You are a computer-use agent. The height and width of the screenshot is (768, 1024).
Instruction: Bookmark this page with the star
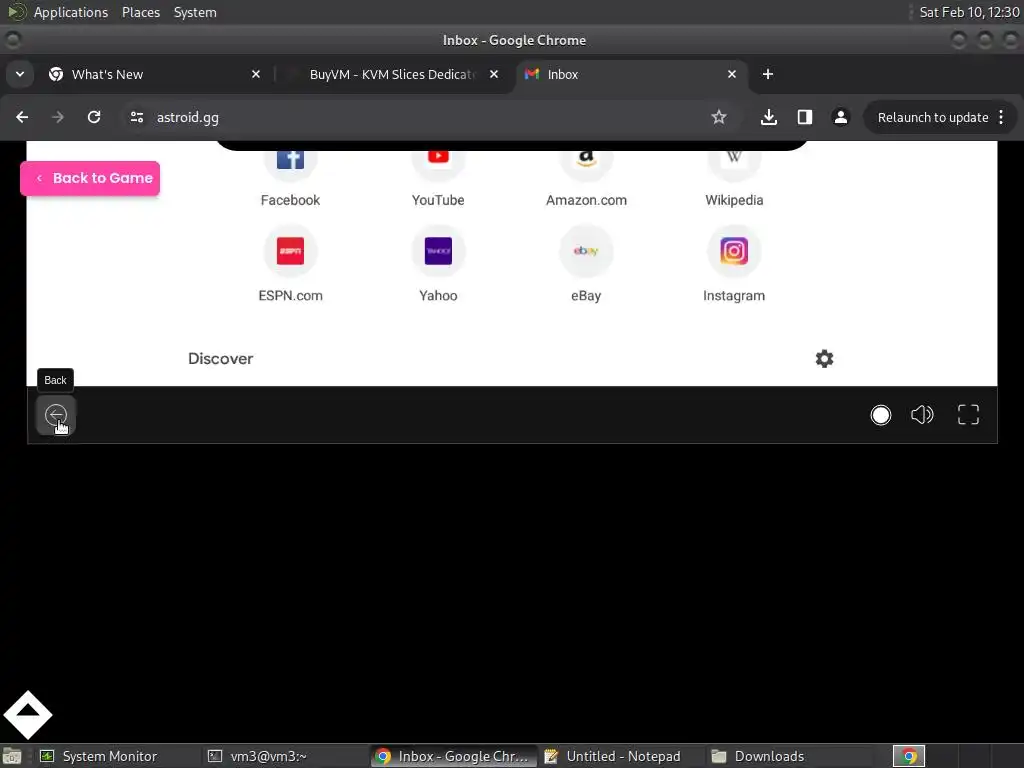(x=718, y=117)
